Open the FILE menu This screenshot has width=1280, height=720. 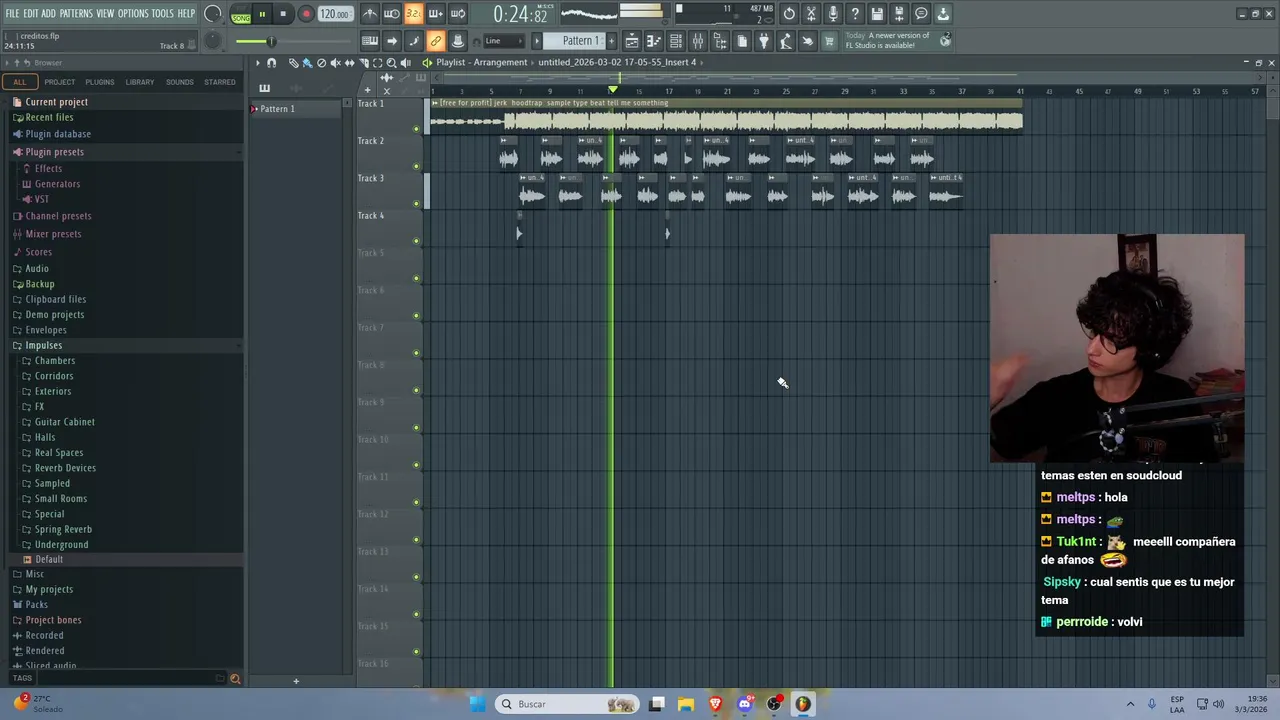click(12, 13)
